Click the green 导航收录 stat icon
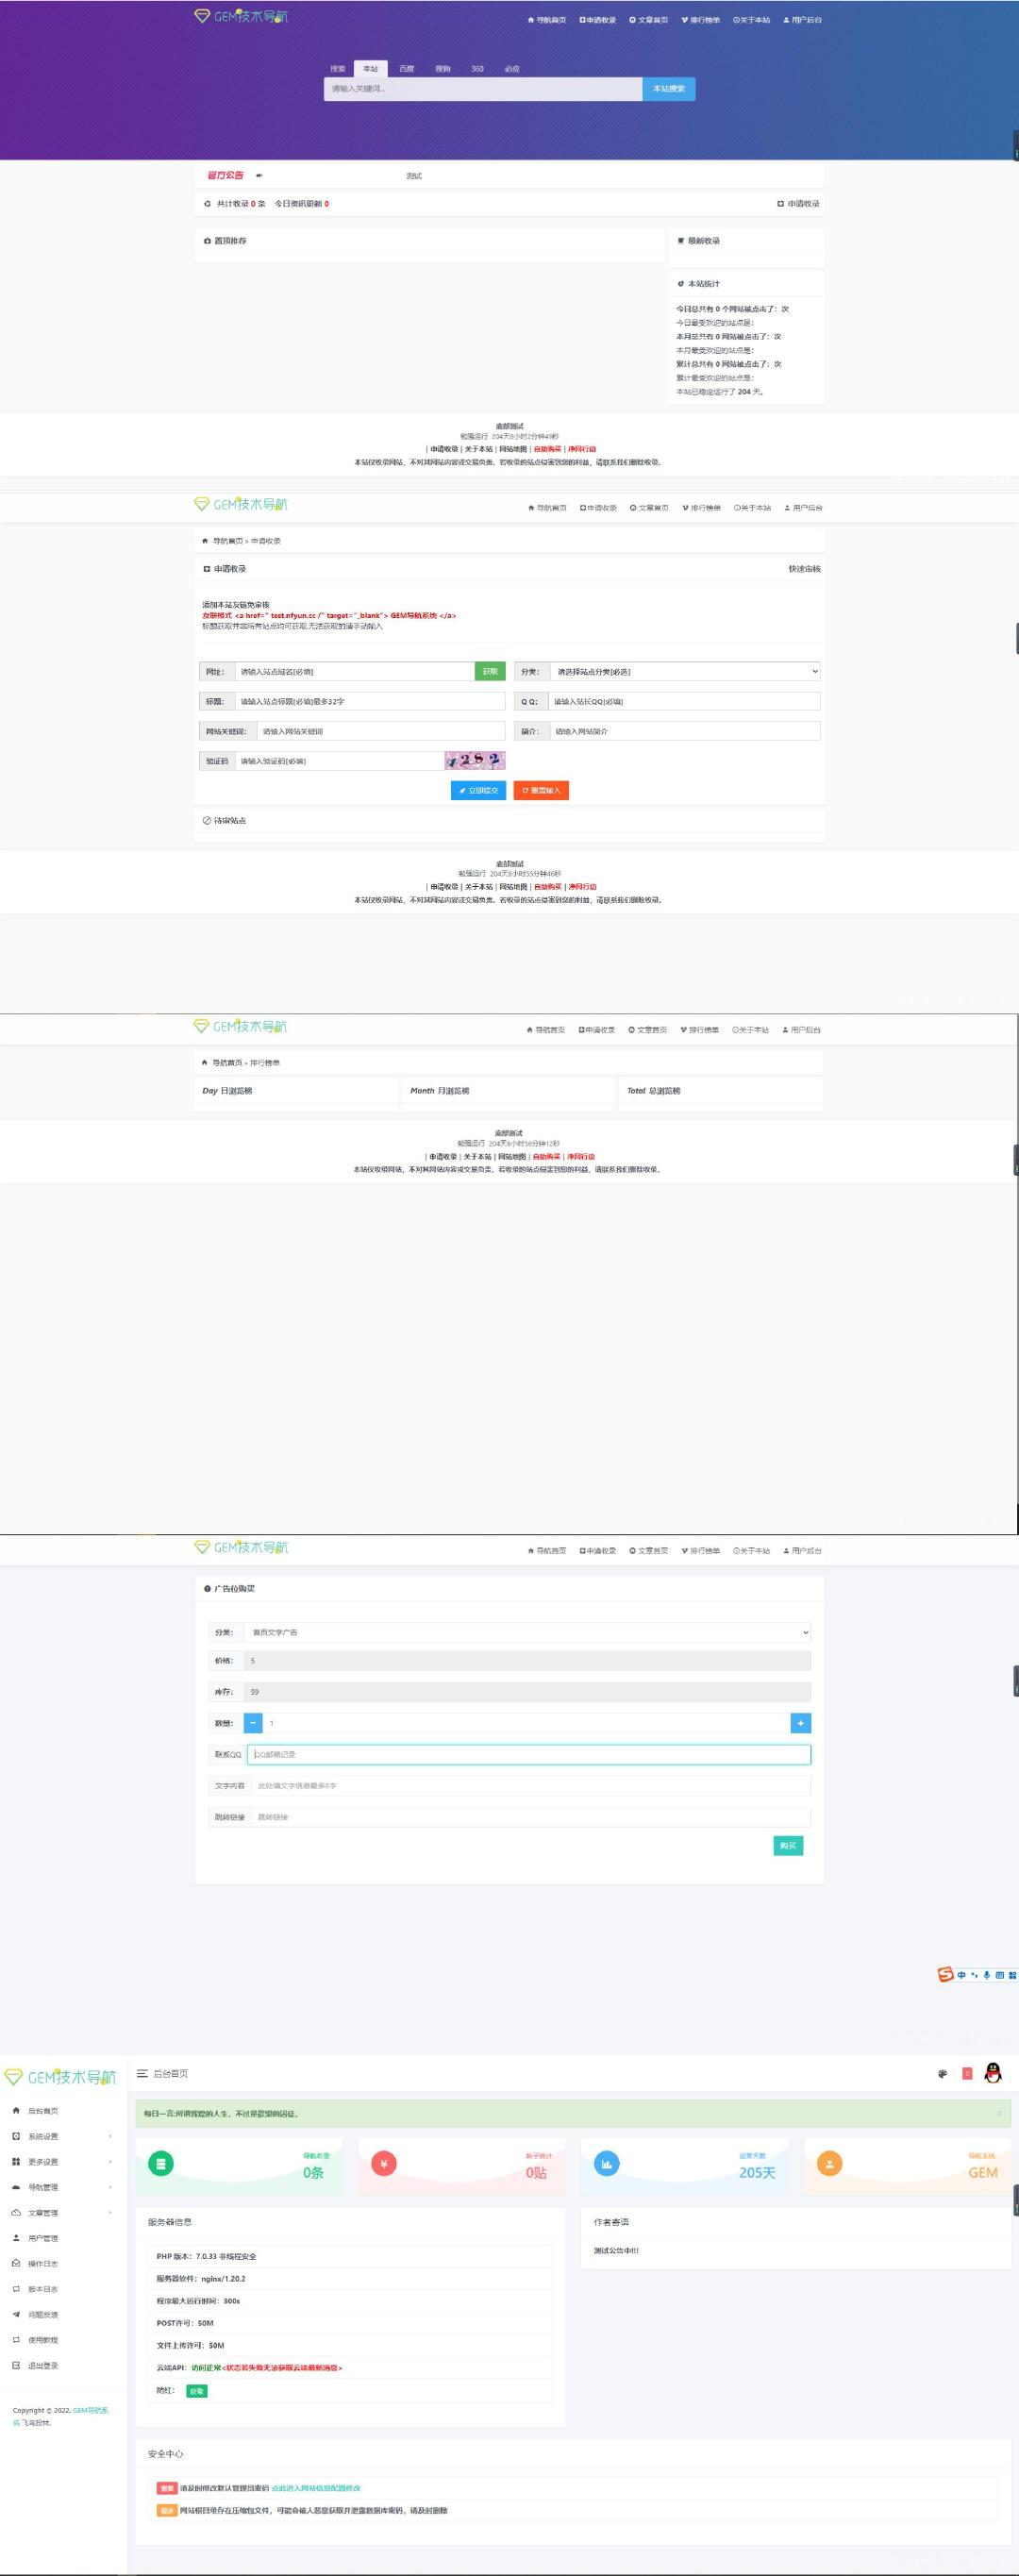This screenshot has height=2576, width=1019. point(160,2163)
